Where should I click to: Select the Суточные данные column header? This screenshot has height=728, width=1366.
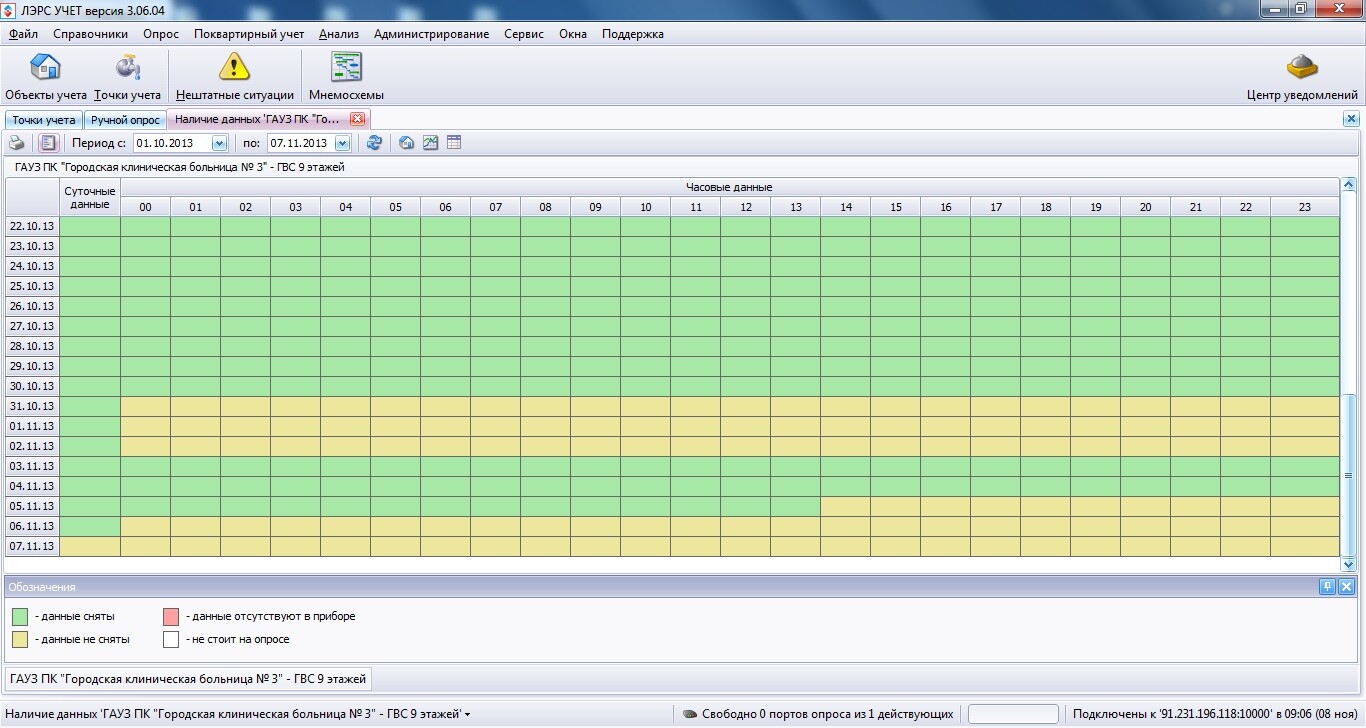(x=90, y=197)
